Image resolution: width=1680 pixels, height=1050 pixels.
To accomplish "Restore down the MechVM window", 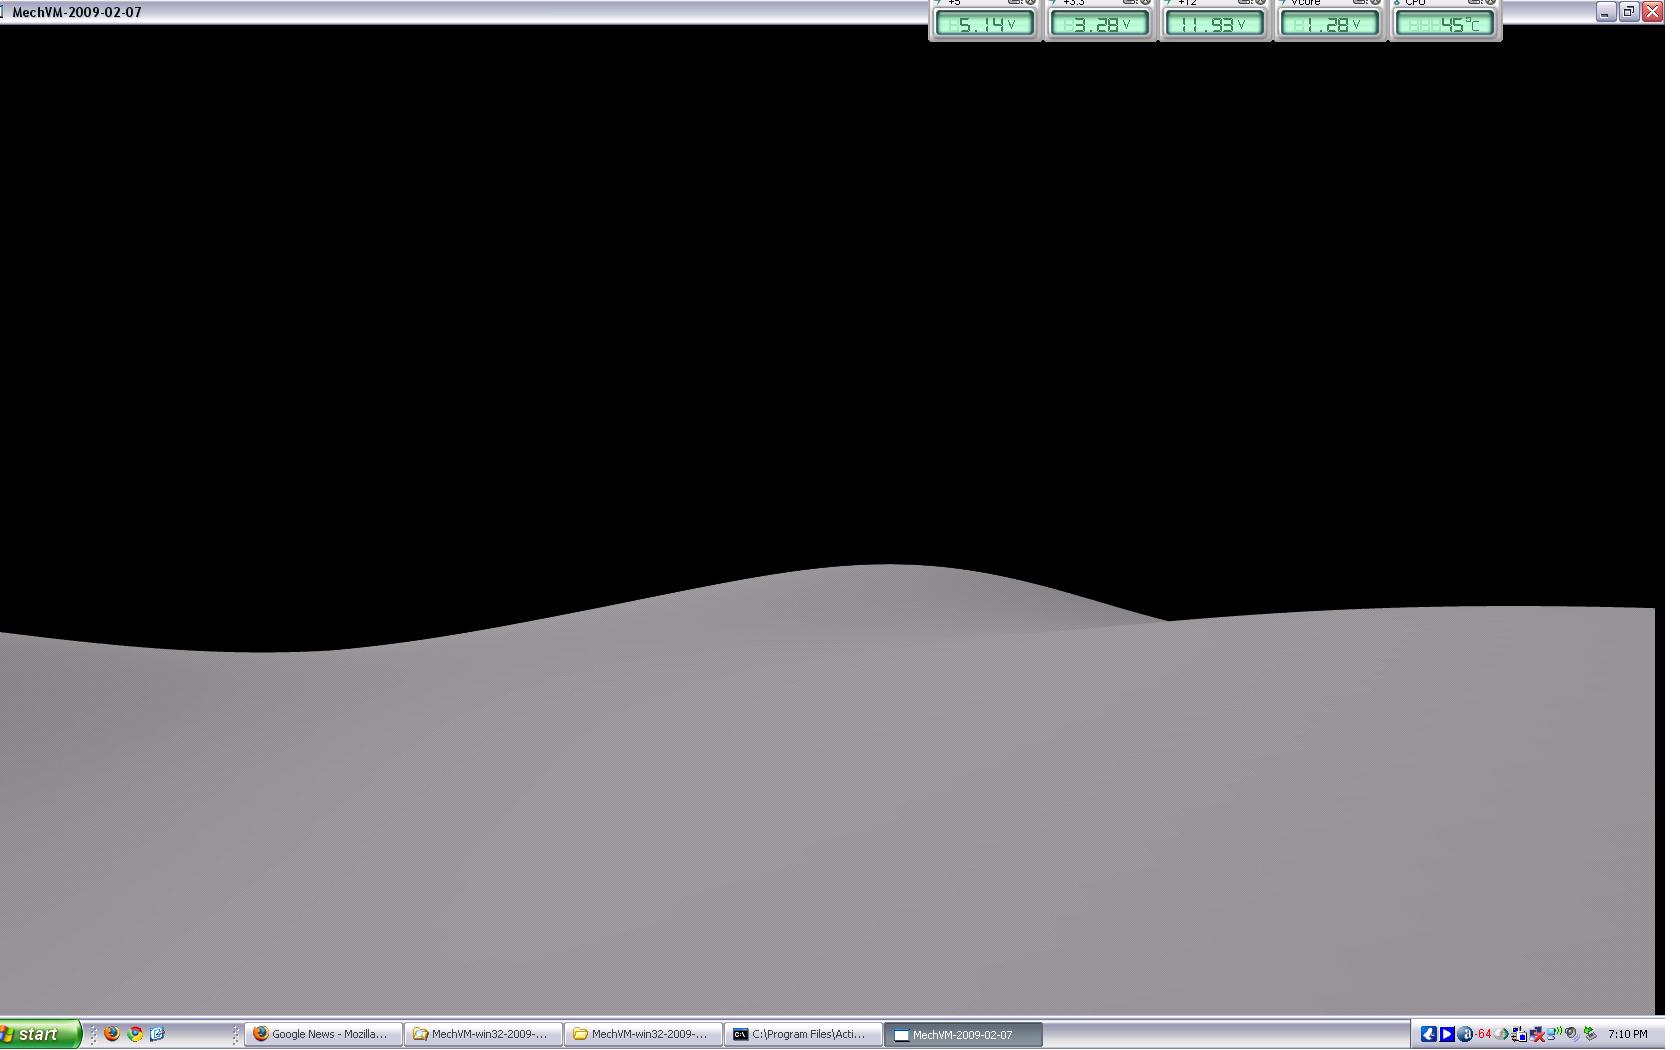I will pyautogui.click(x=1629, y=12).
